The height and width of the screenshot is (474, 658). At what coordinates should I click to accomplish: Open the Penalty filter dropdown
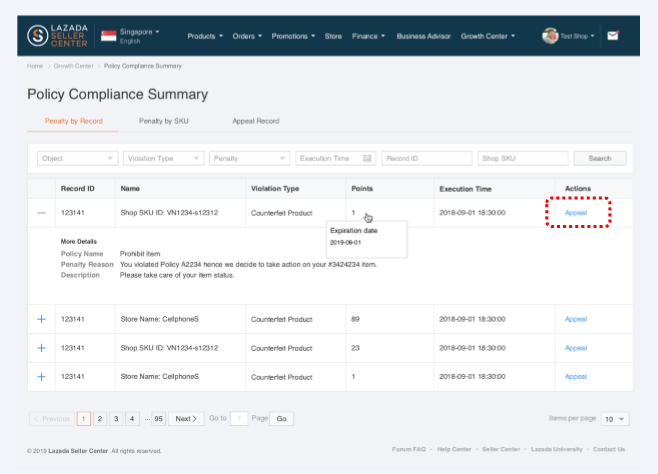tap(249, 159)
